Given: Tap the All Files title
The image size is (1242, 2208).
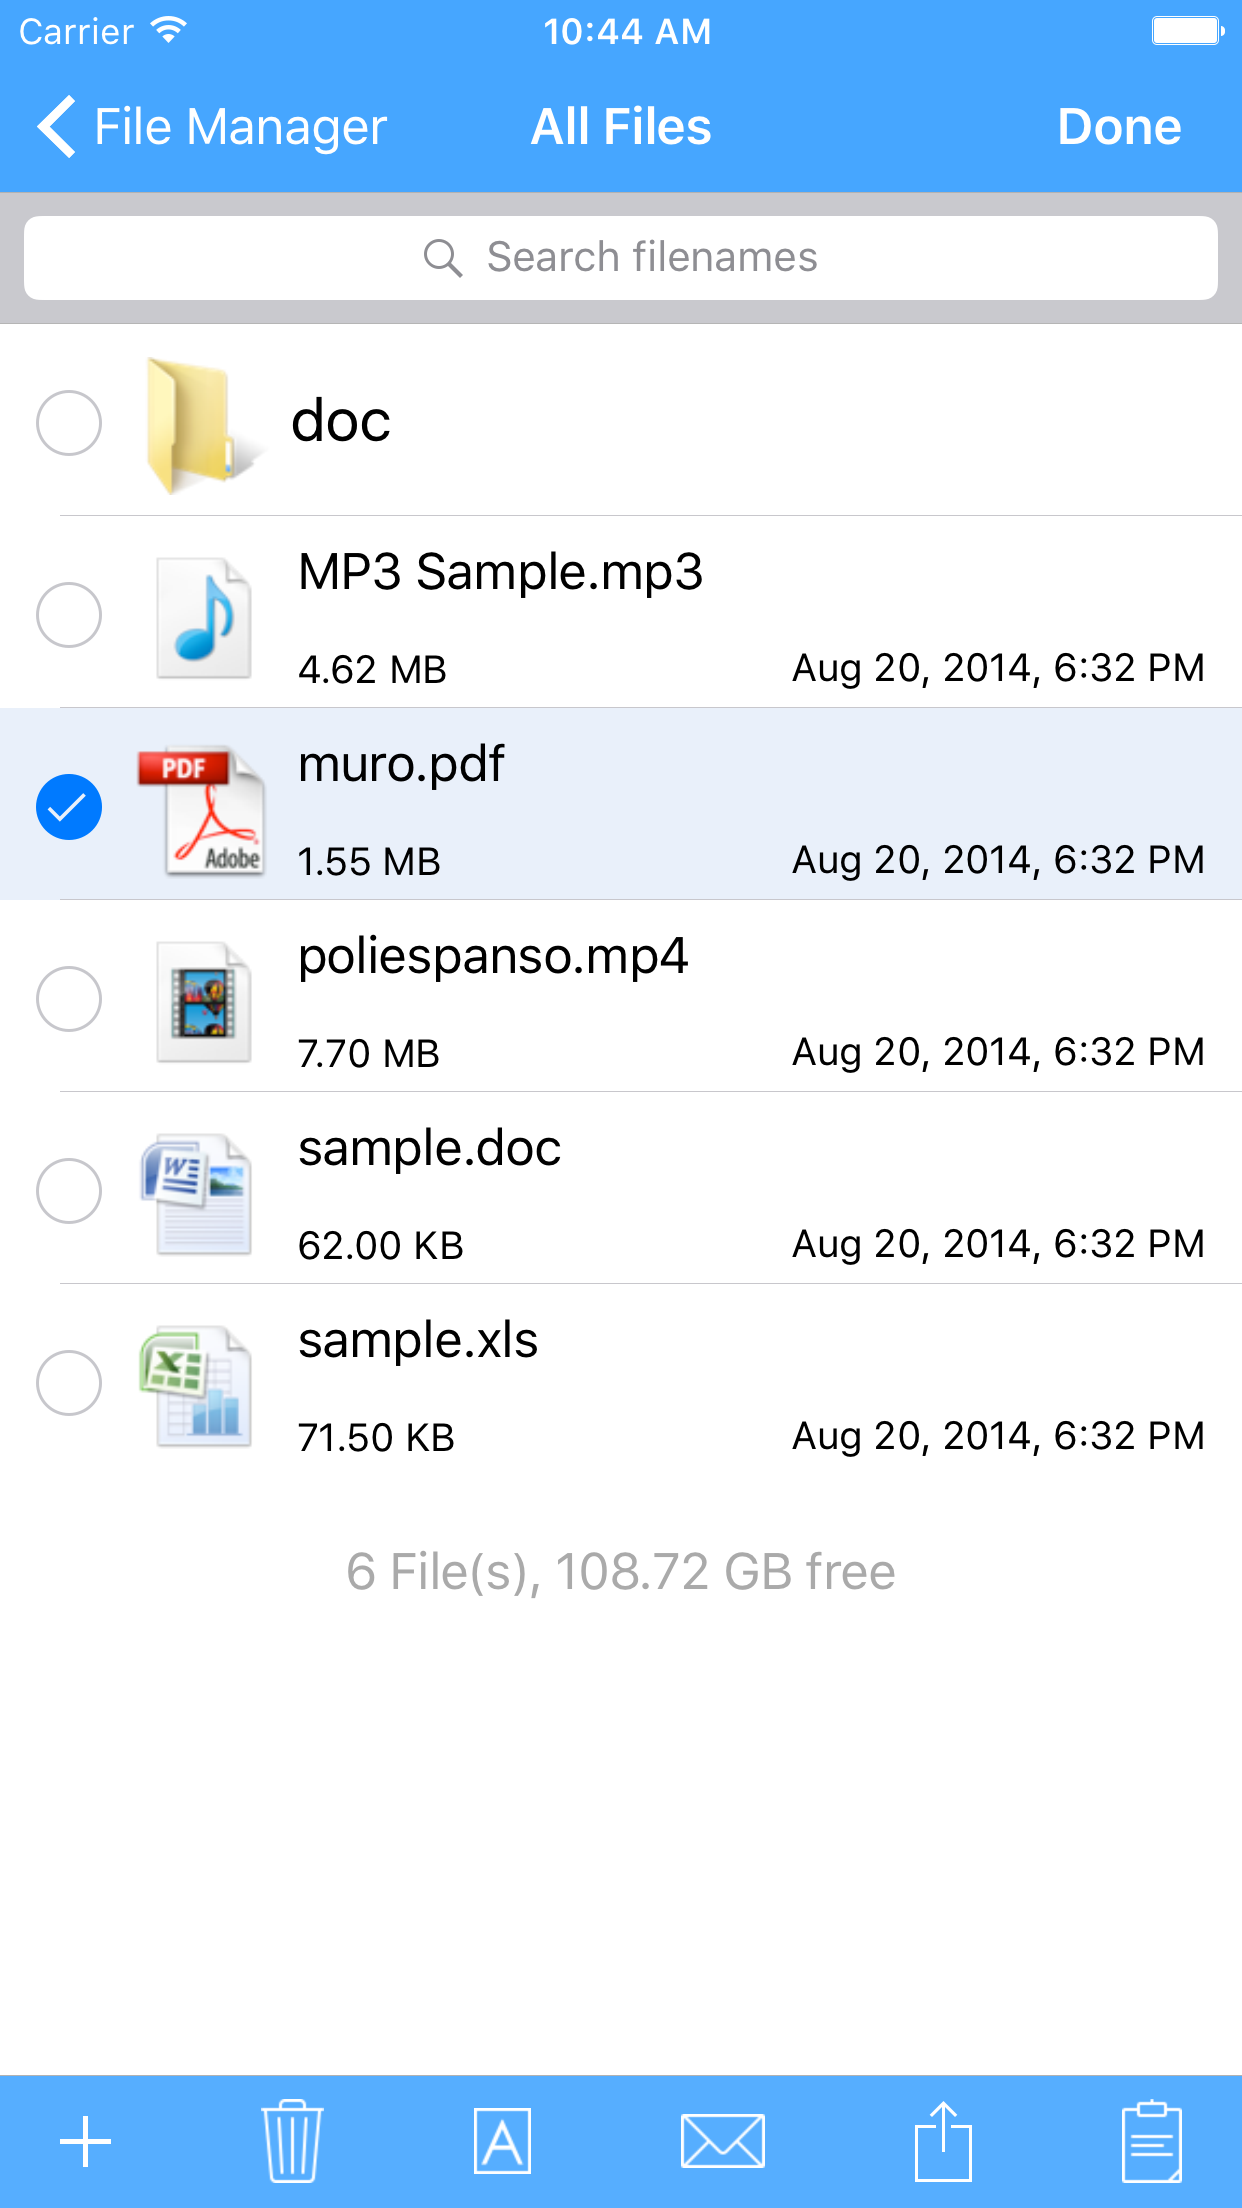Looking at the screenshot, I should 620,126.
